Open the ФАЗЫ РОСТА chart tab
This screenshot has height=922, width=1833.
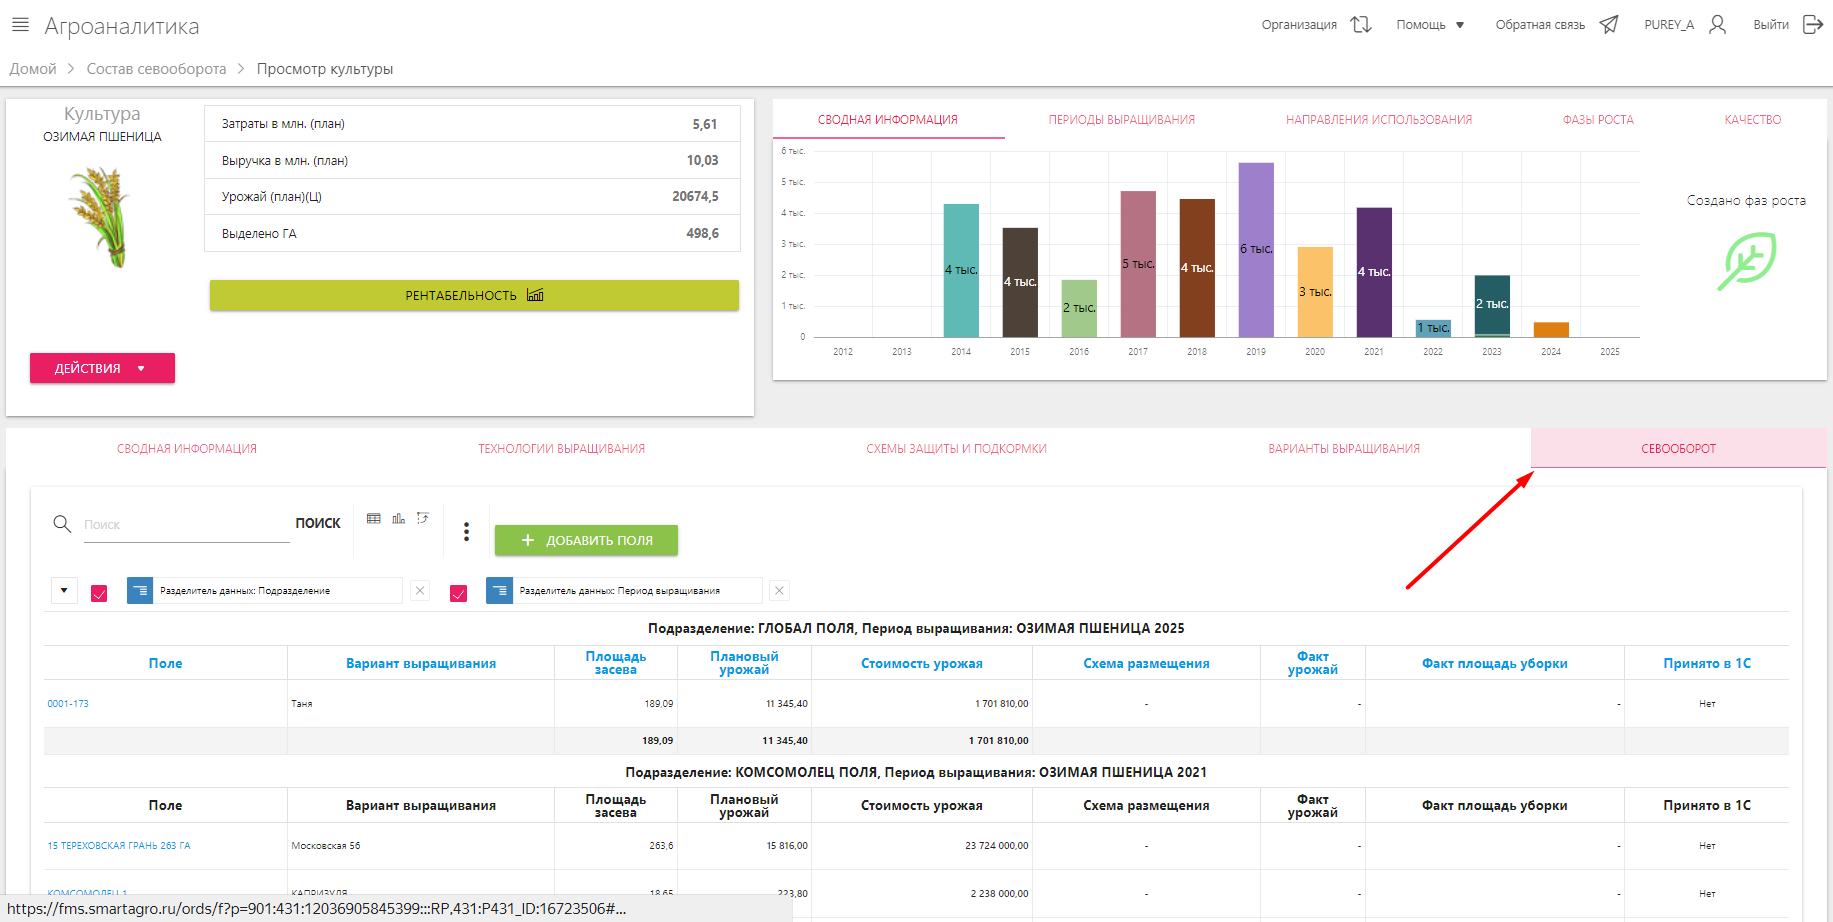coord(1597,120)
